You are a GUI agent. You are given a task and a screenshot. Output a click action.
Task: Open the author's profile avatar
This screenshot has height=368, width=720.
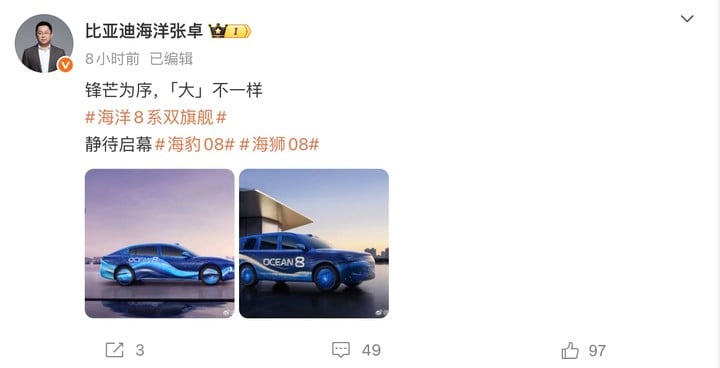click(x=44, y=43)
